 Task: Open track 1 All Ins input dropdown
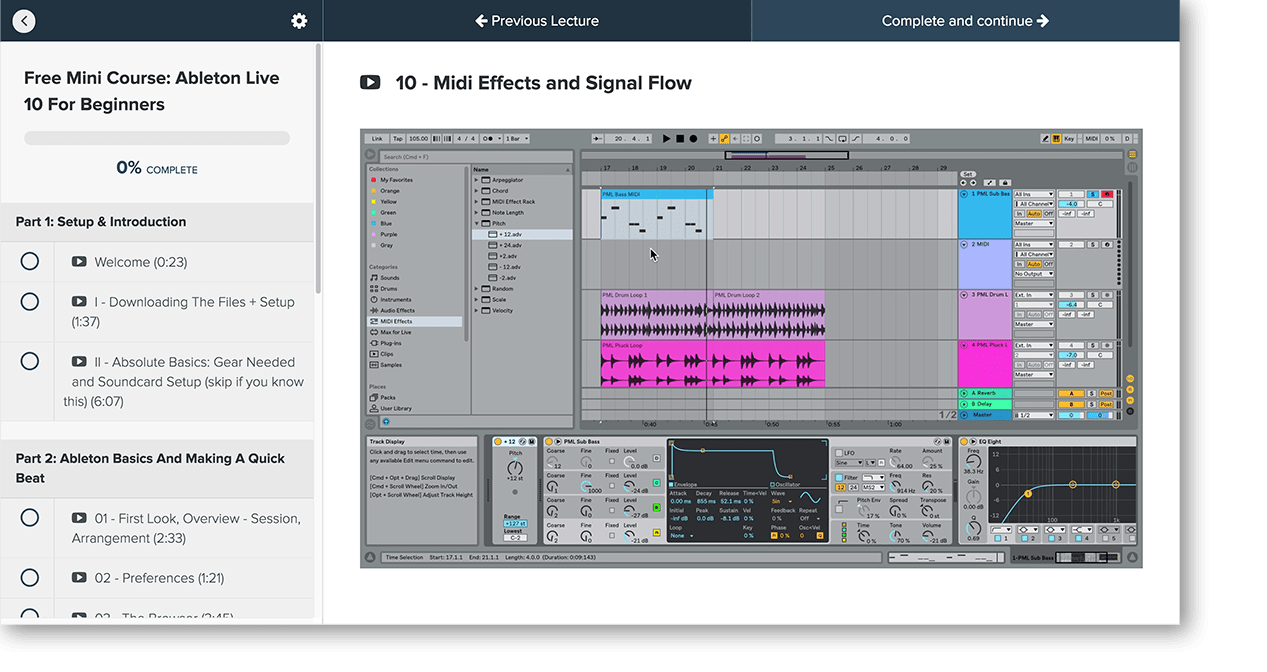click(1034, 194)
